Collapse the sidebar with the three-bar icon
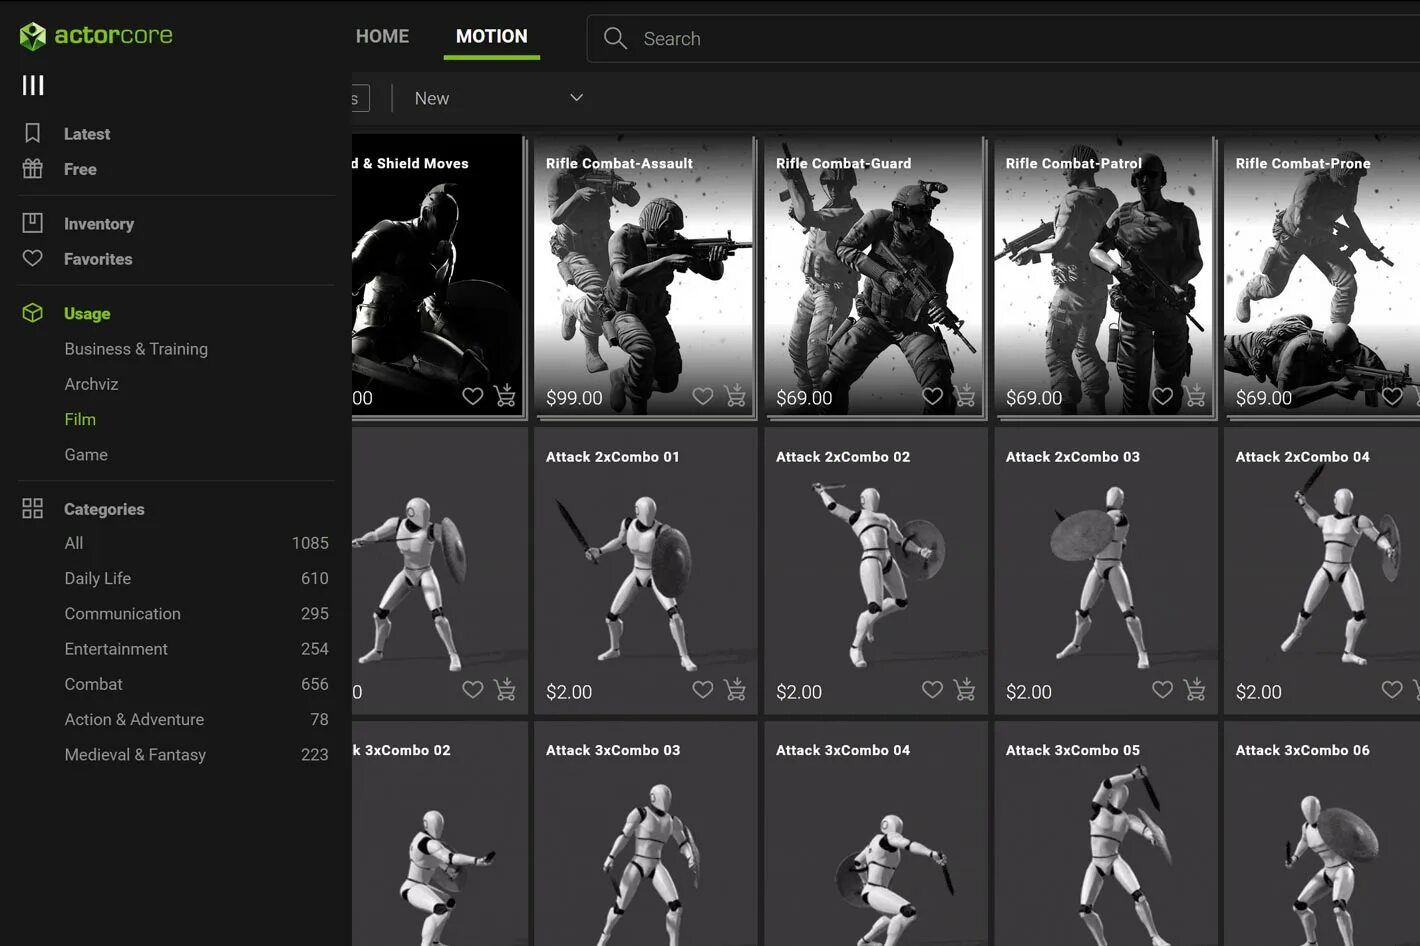 pos(33,85)
